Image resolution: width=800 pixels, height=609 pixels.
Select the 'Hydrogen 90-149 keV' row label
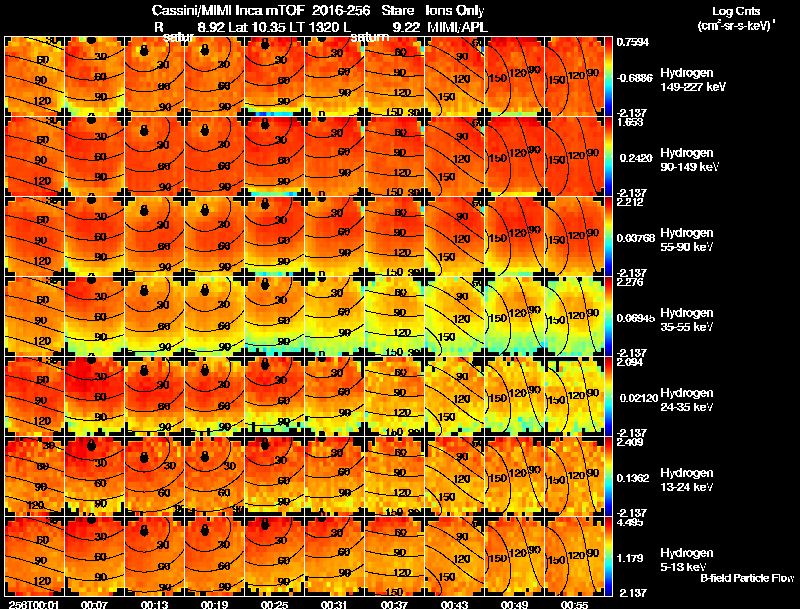click(x=689, y=160)
